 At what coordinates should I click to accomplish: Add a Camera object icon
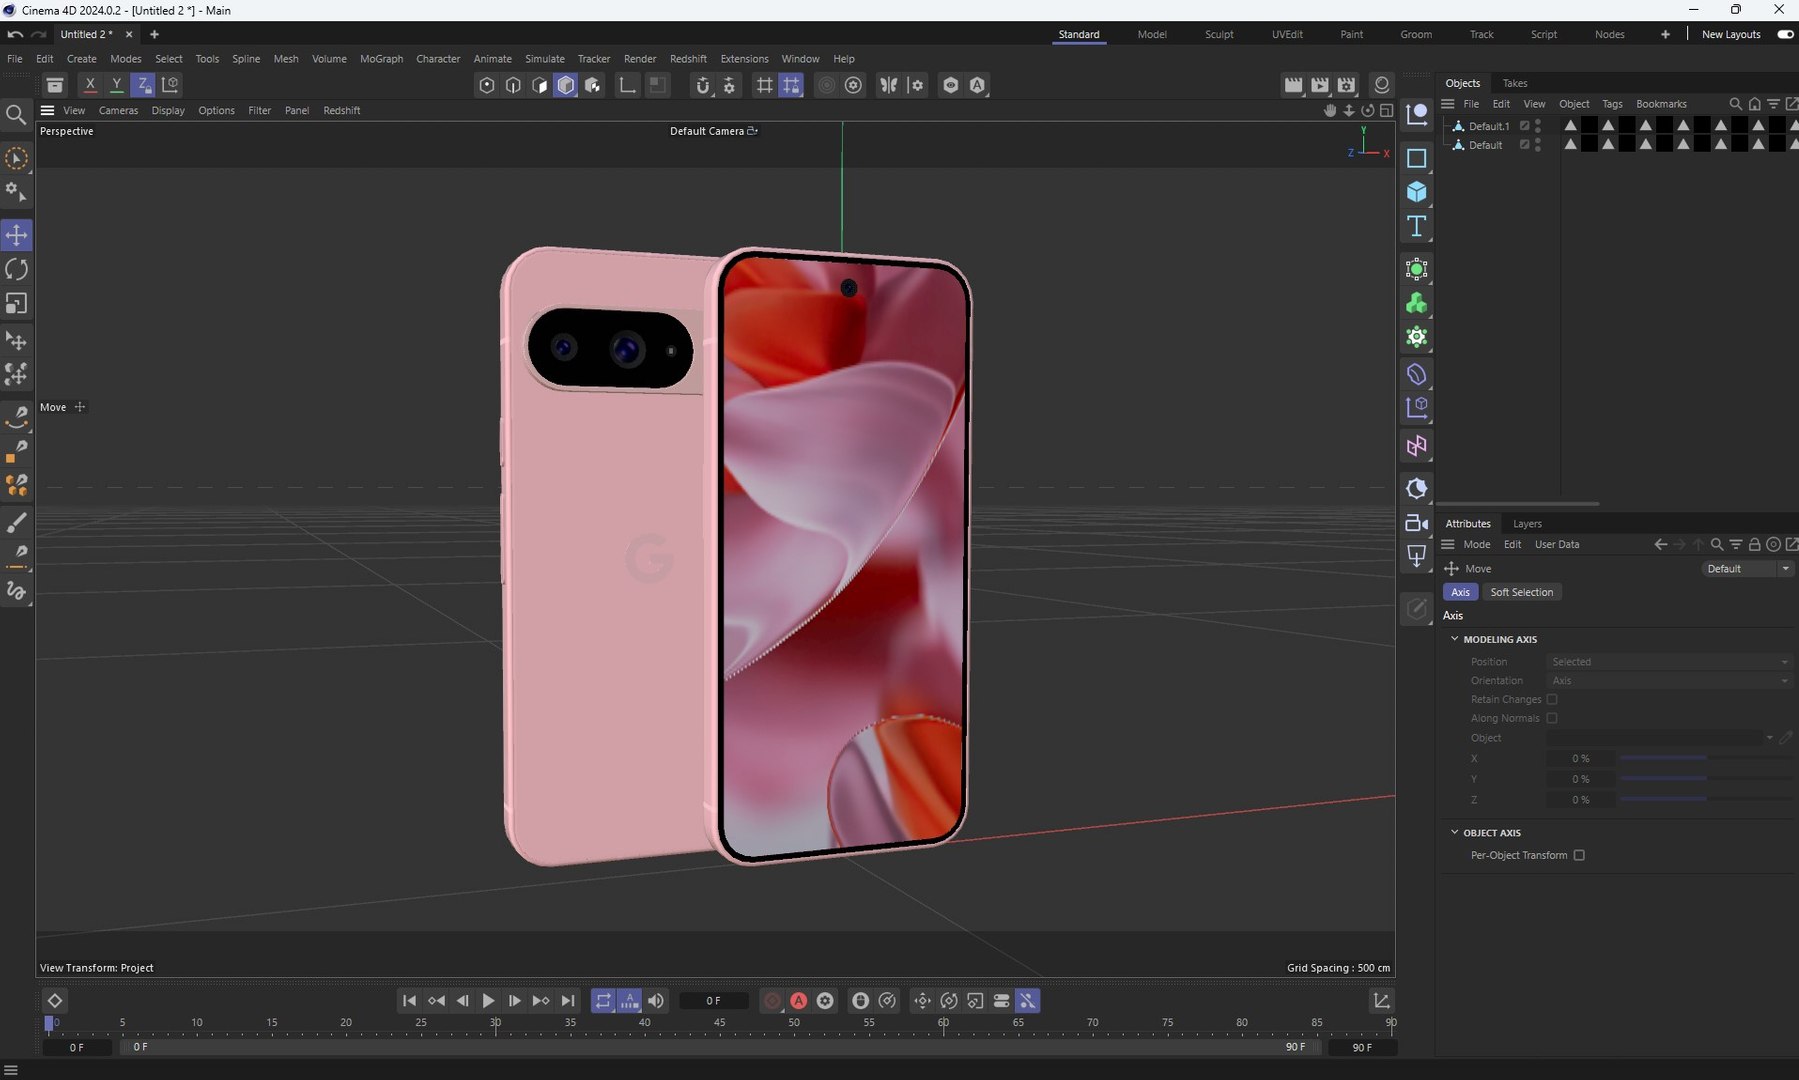coord(1416,522)
